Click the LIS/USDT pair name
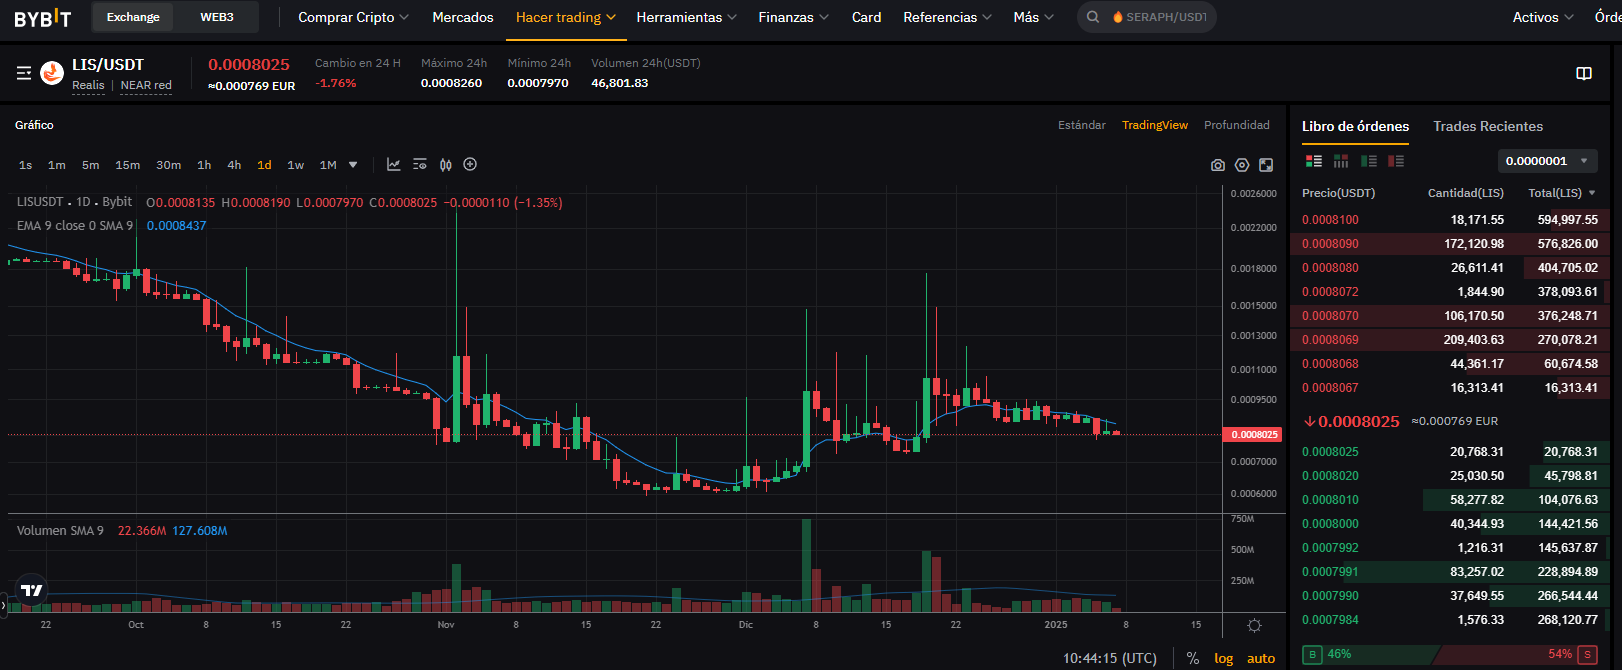This screenshot has width=1622, height=670. coord(108,65)
